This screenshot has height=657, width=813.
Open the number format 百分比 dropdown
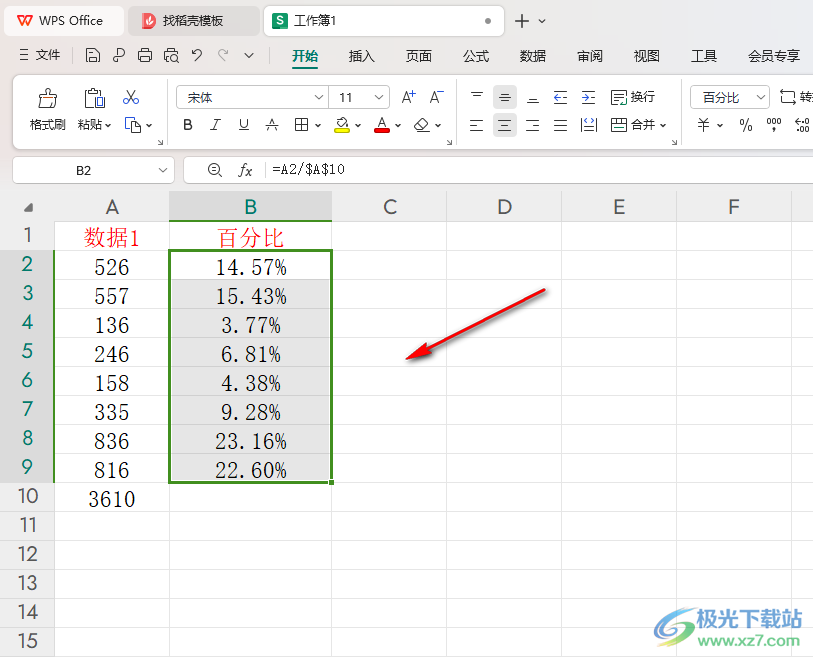coord(760,97)
